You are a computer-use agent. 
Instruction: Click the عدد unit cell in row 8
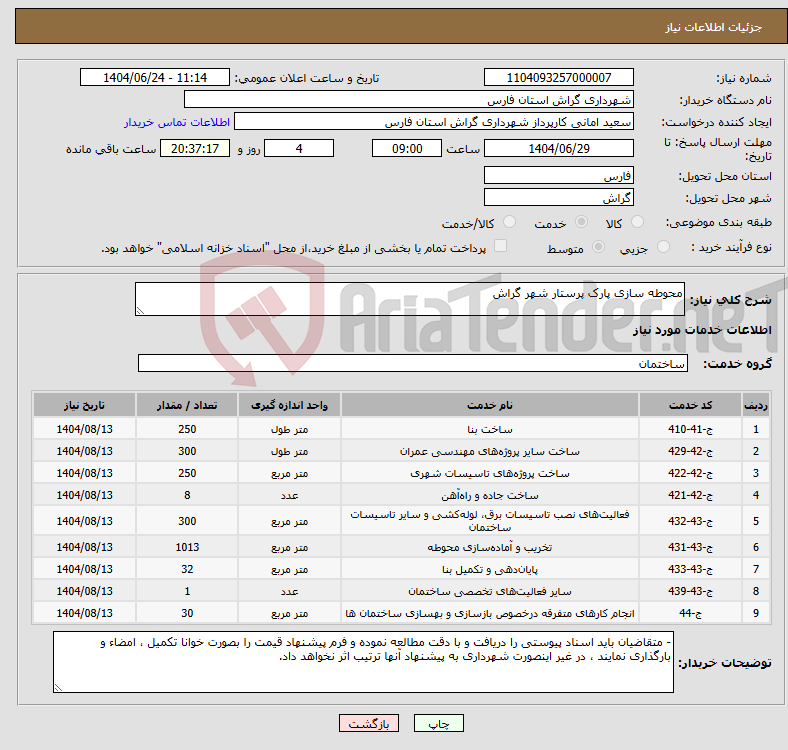pos(289,592)
